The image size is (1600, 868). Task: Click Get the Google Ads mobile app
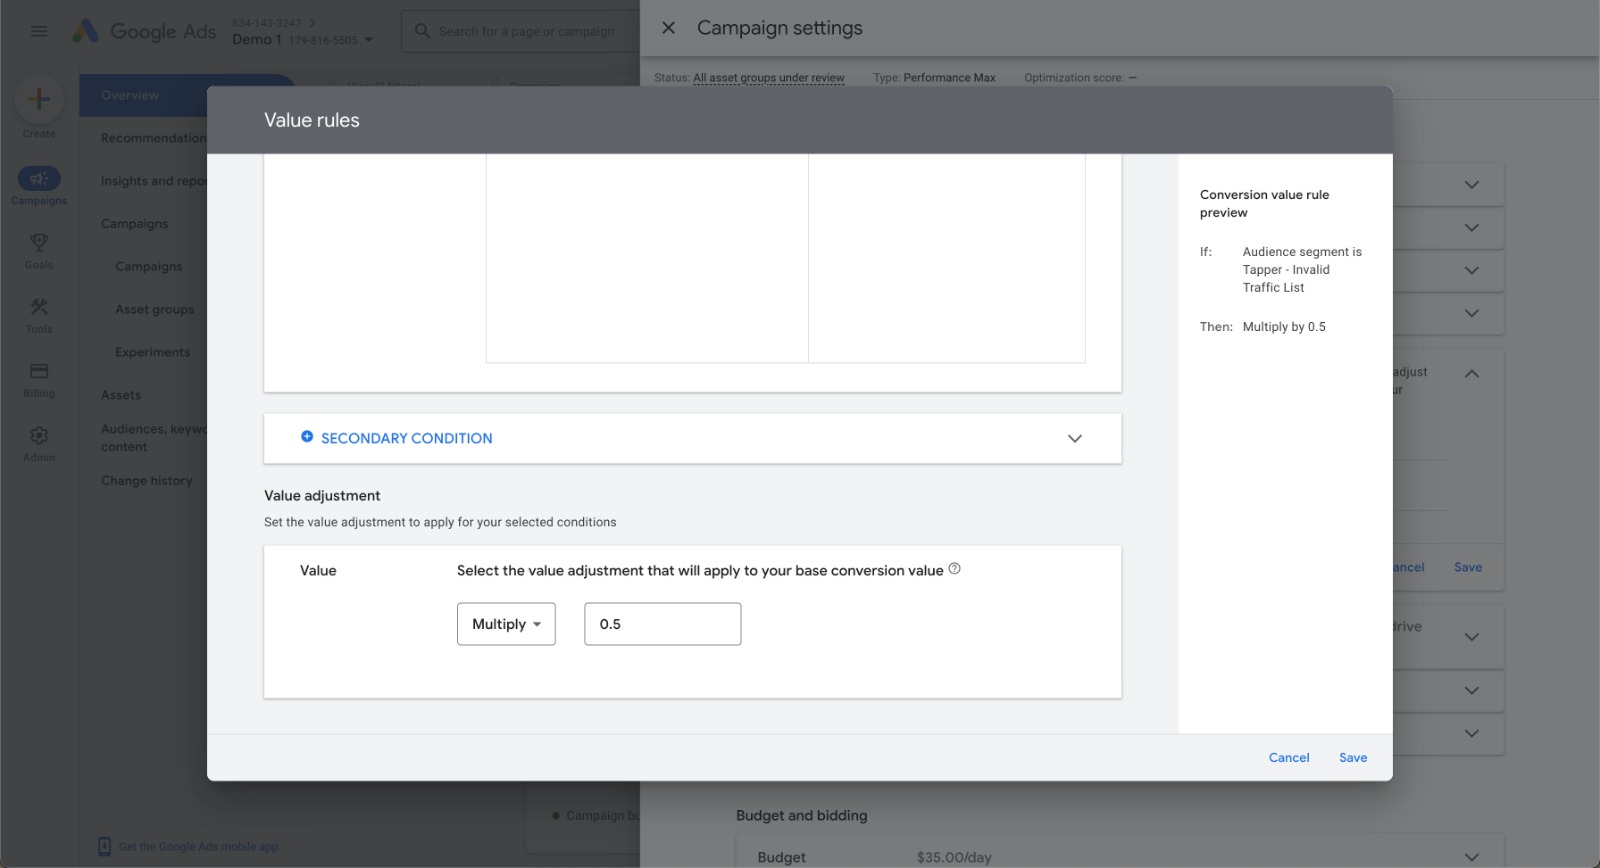click(x=198, y=847)
